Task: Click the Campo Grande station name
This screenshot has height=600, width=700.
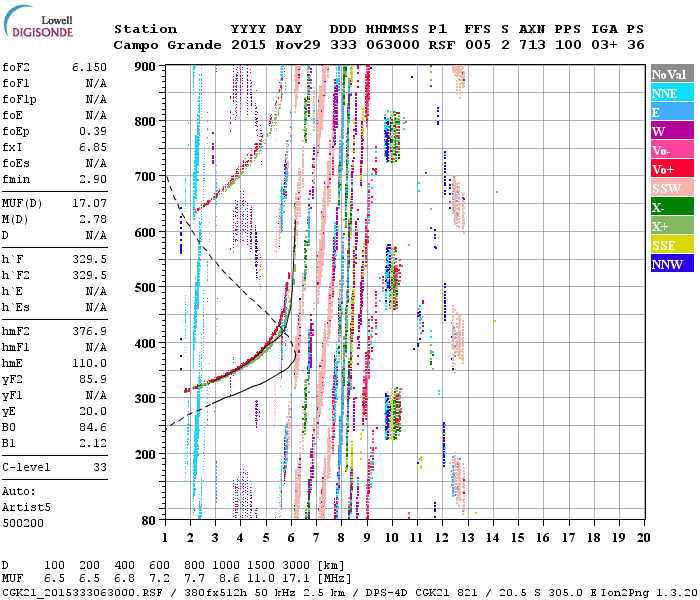Action: coord(167,45)
